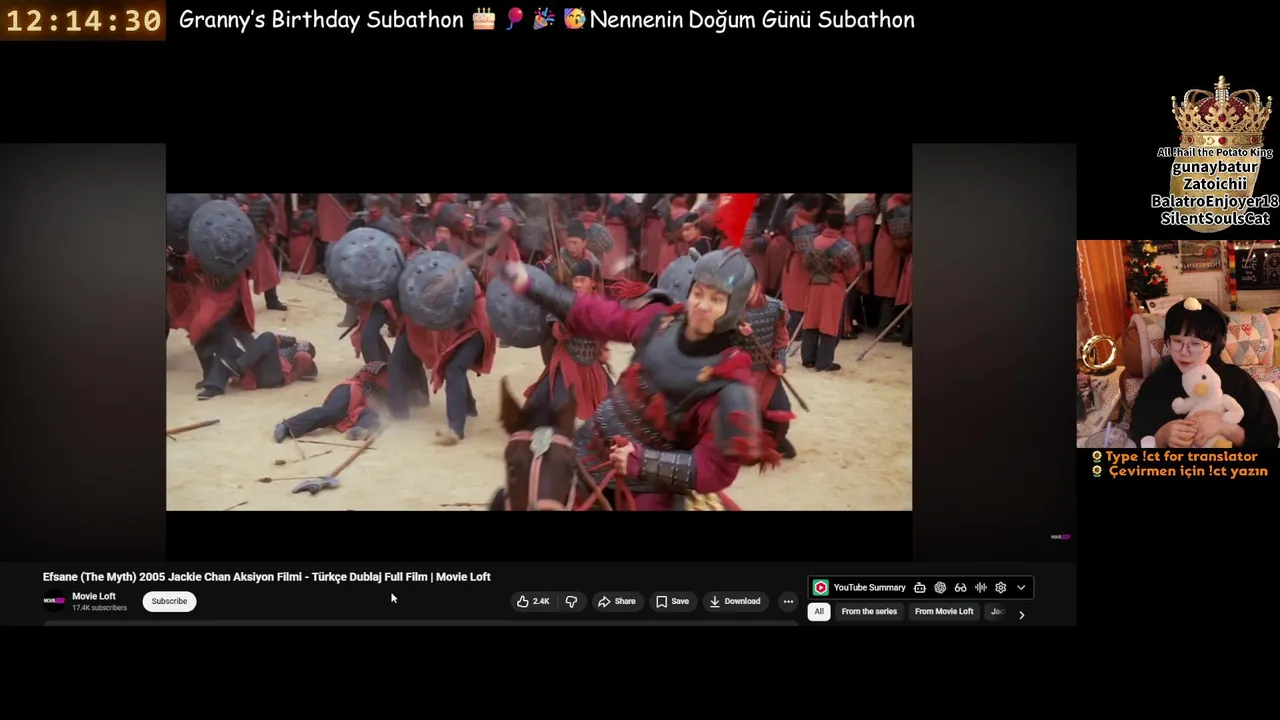This screenshot has width=1280, height=720.
Task: Save the video to a playlist
Action: 672,601
